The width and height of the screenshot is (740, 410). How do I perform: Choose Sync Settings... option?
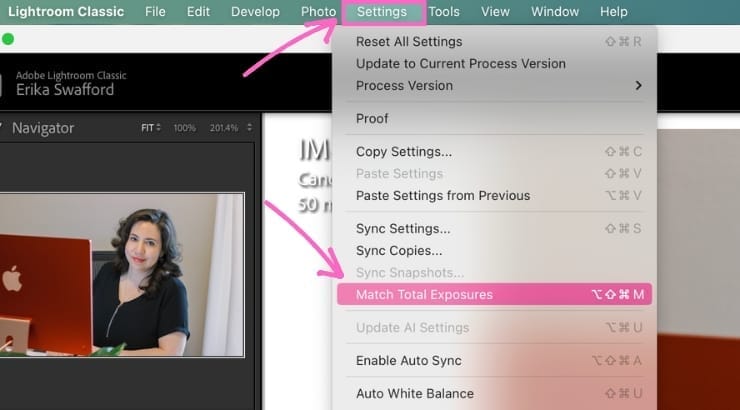coord(495,228)
